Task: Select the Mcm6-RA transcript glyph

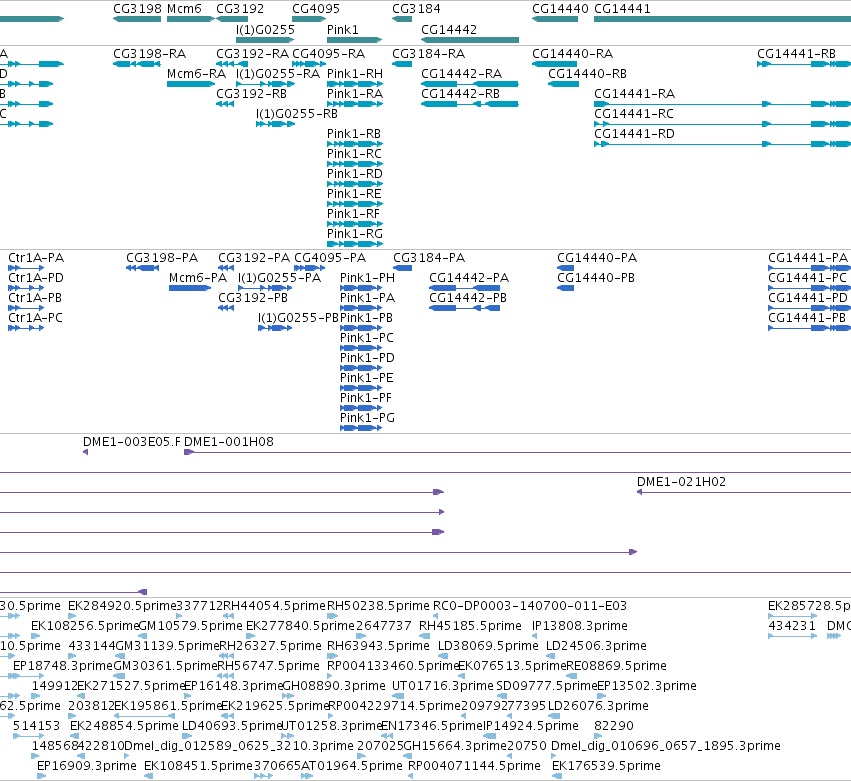Action: (192, 84)
